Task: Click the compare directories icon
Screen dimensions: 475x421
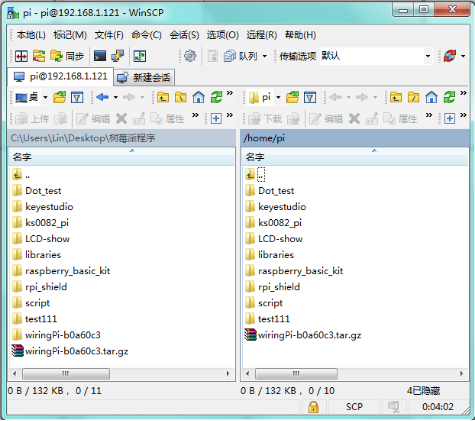Action: point(39,56)
